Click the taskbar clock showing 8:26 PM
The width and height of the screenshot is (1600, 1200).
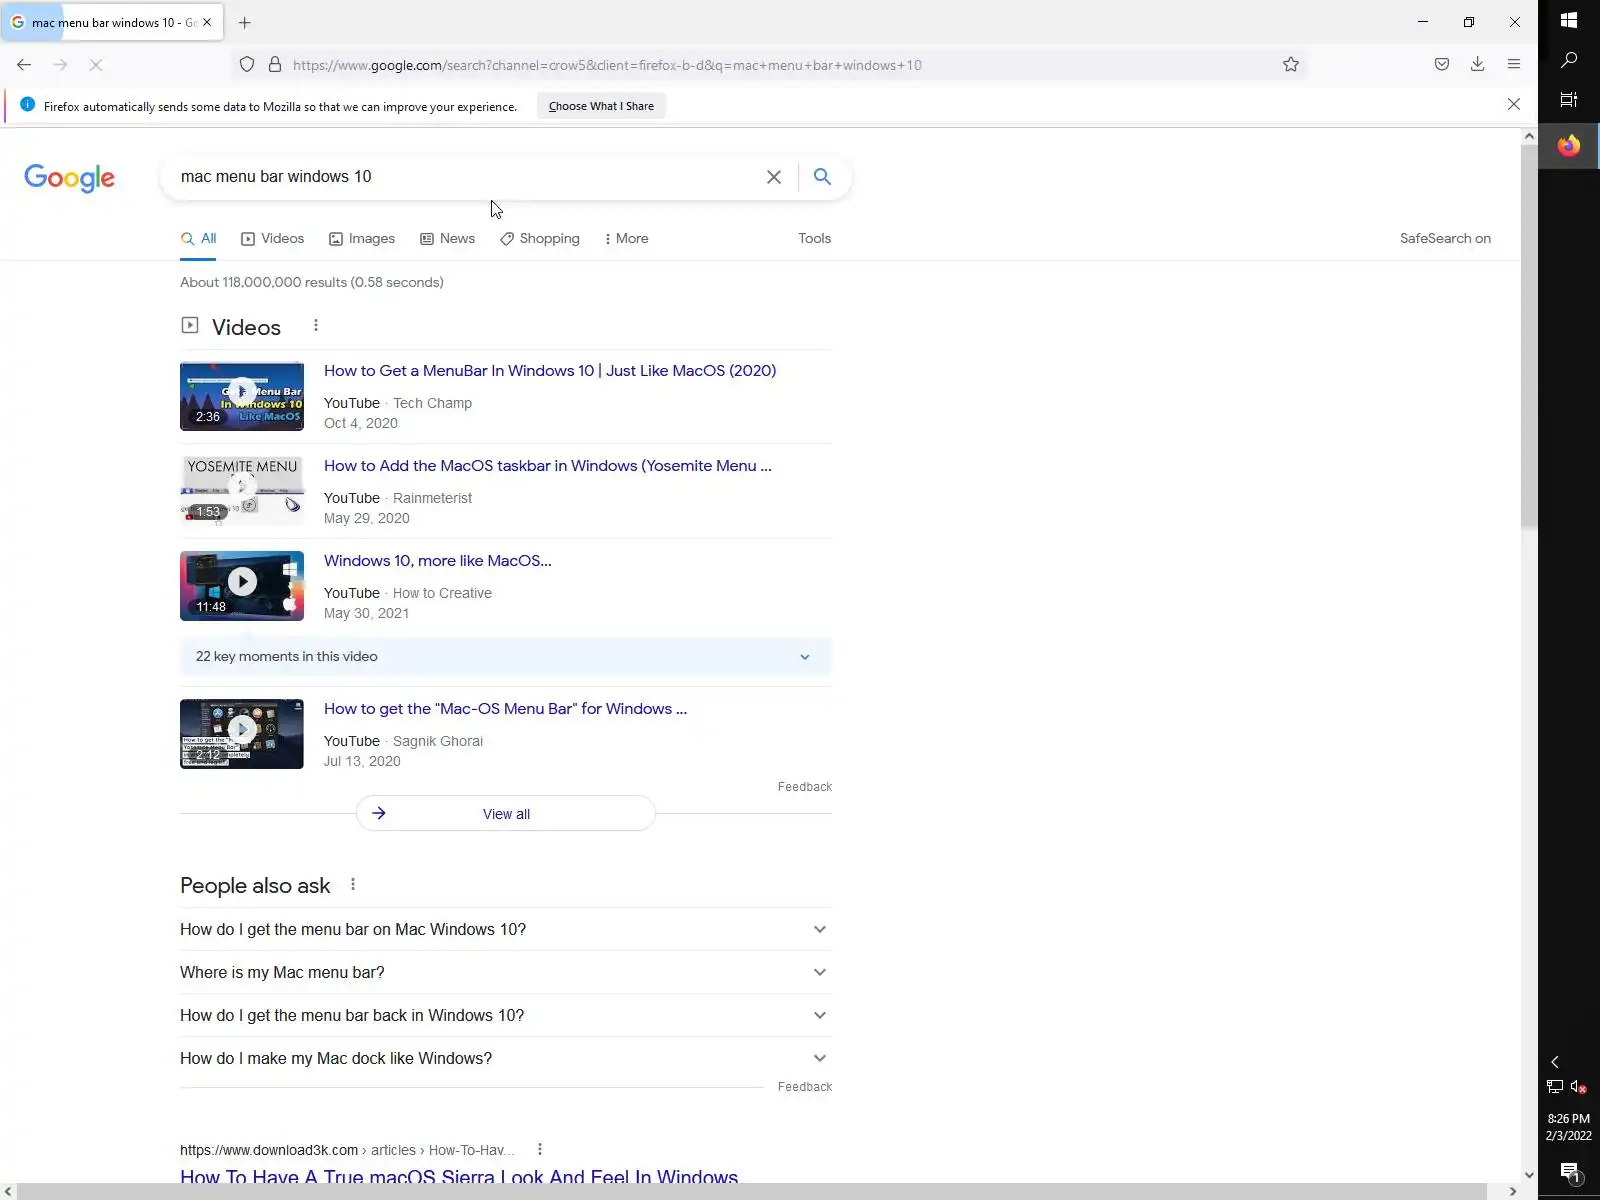pos(1569,1127)
